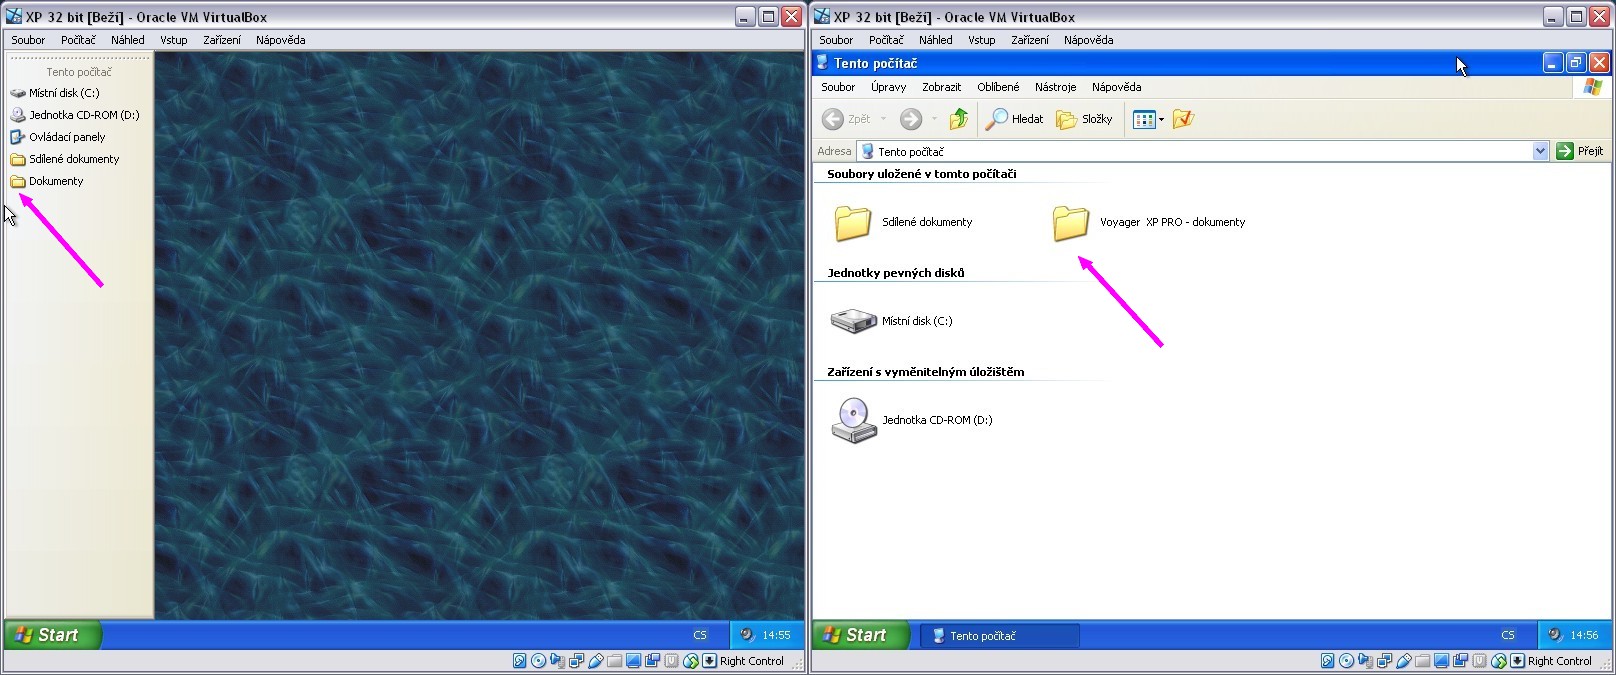Open Nástroje menu in Explorer window
Image resolution: width=1616 pixels, height=675 pixels.
(x=1055, y=87)
